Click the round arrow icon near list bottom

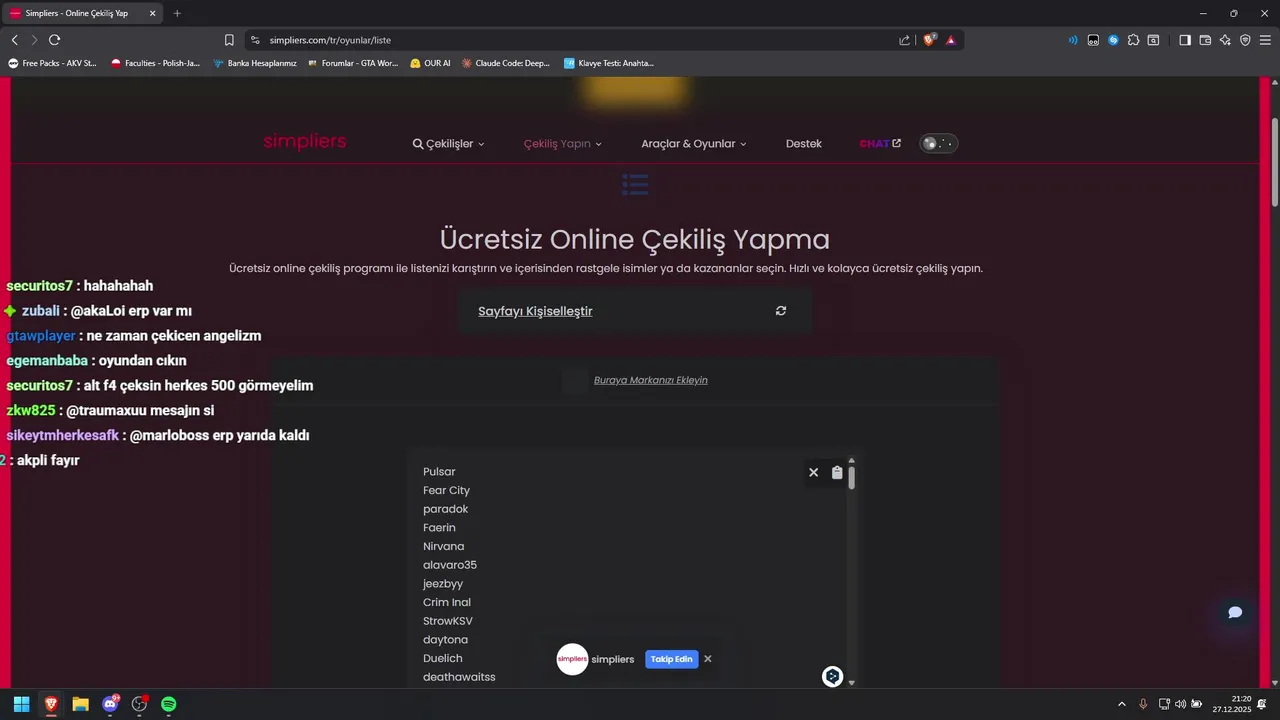(x=832, y=677)
